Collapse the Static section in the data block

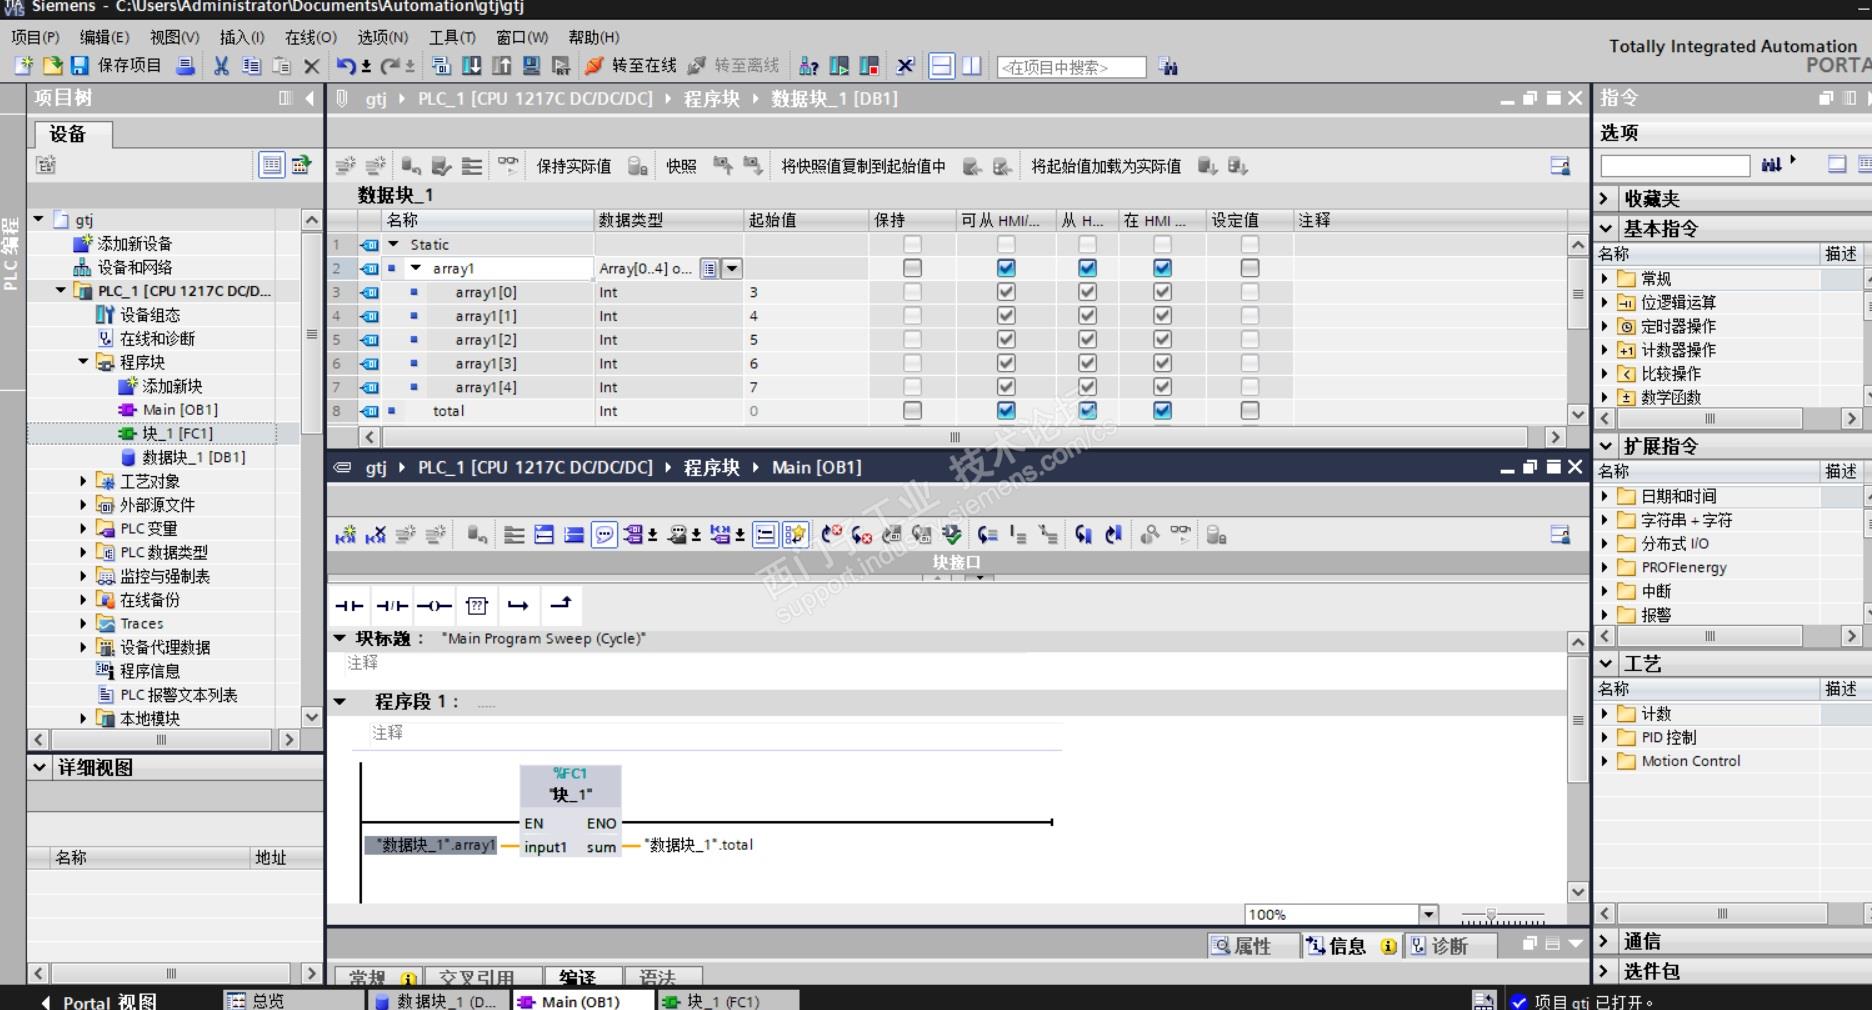pyautogui.click(x=393, y=244)
